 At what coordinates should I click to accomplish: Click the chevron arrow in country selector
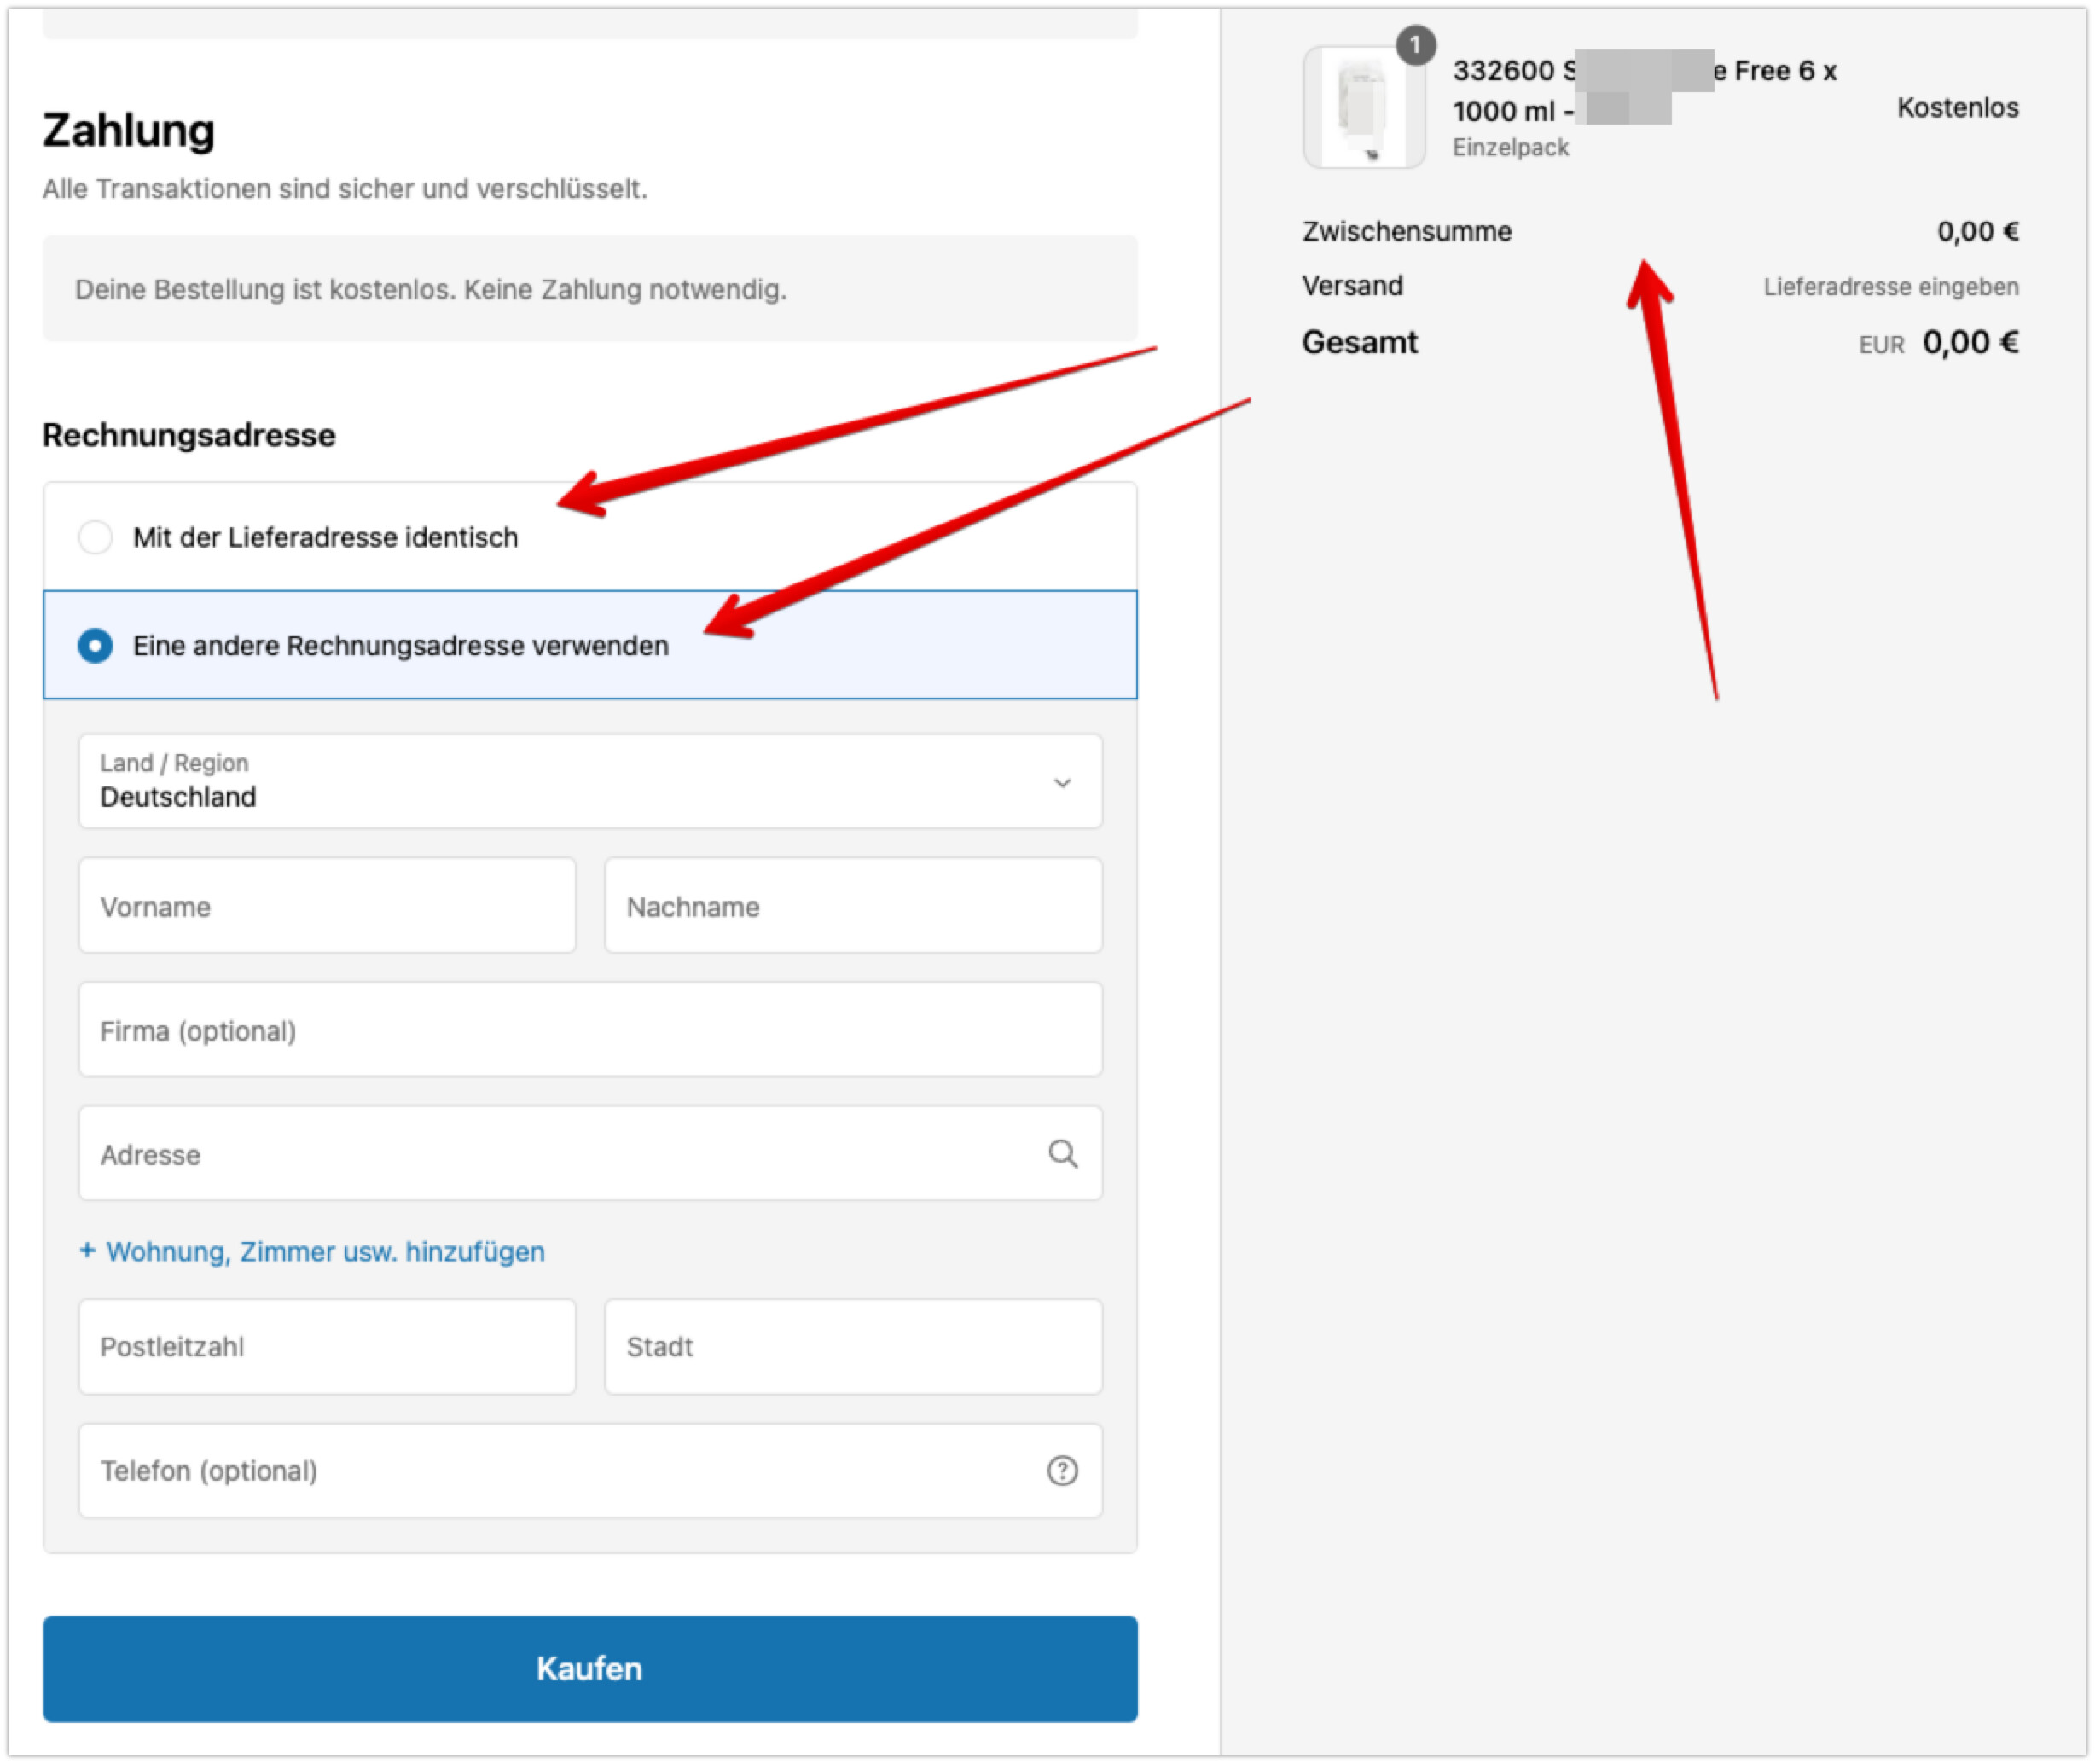pos(1062,782)
